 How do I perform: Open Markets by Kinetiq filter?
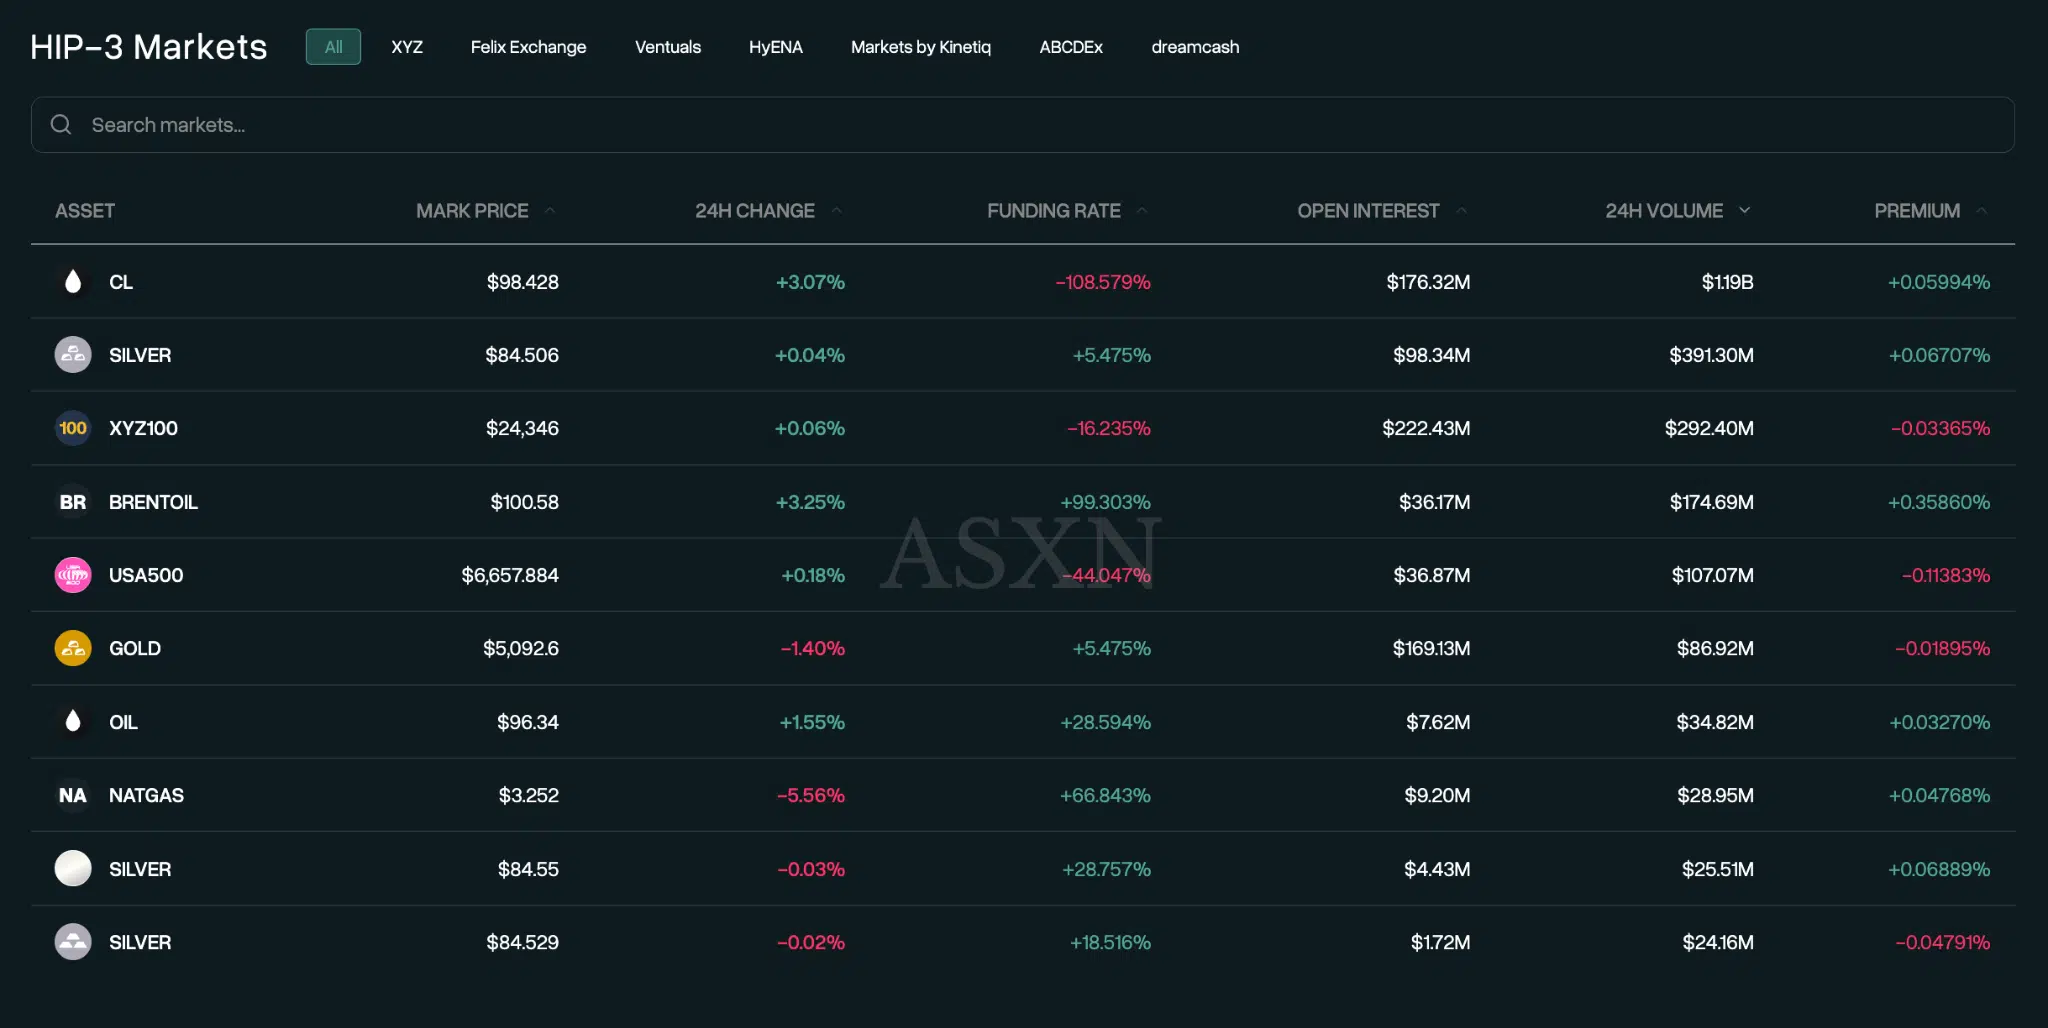point(920,47)
